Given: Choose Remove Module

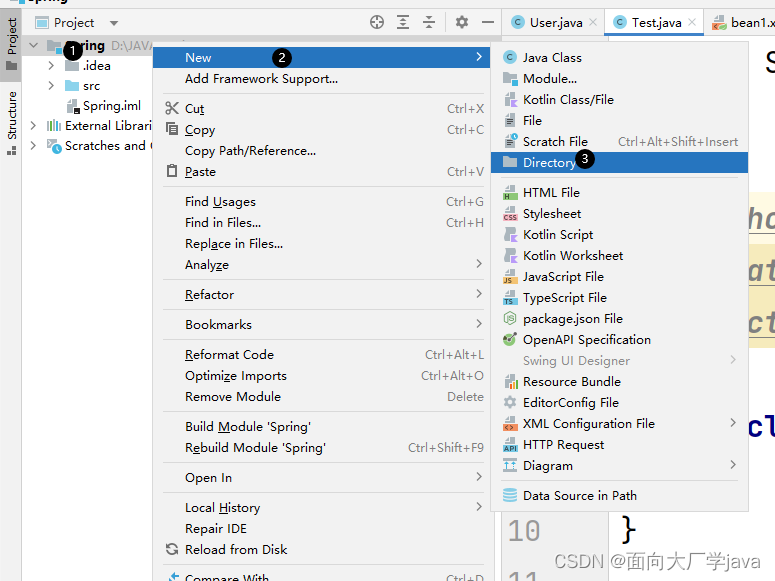Looking at the screenshot, I should (x=323, y=397).
